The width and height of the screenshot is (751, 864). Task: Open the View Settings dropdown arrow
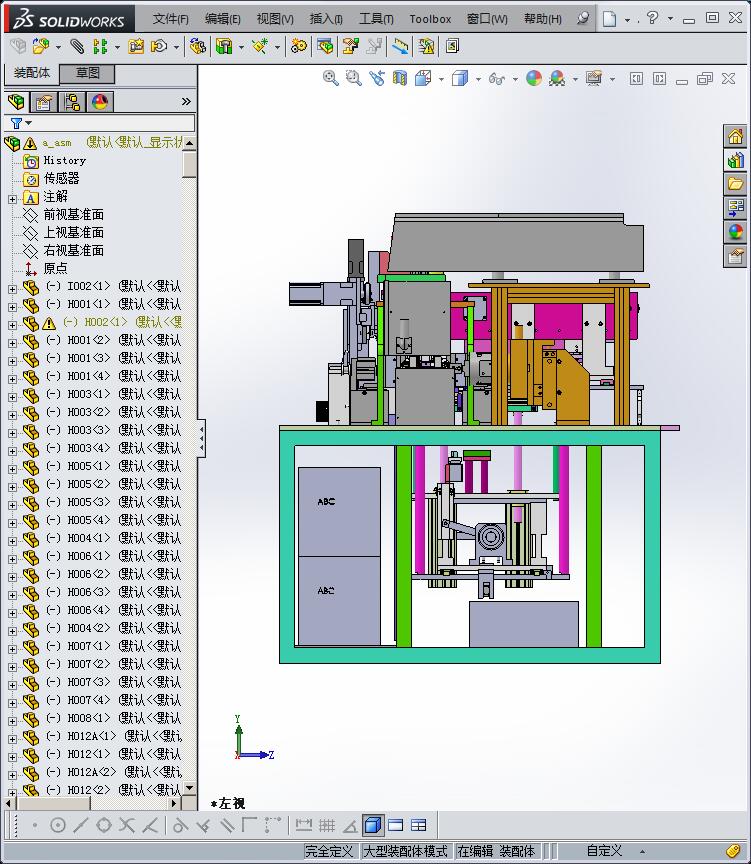point(612,79)
